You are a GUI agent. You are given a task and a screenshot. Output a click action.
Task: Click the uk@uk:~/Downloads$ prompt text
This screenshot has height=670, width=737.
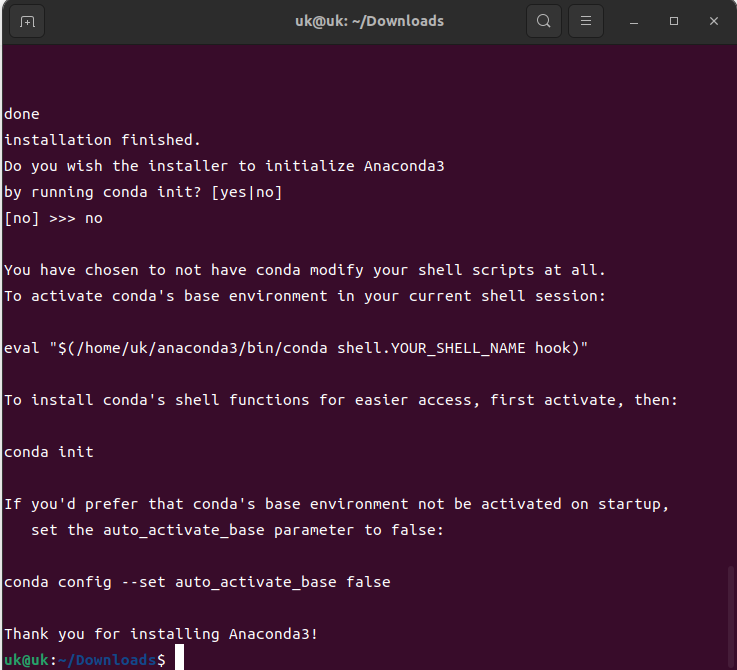(85, 660)
